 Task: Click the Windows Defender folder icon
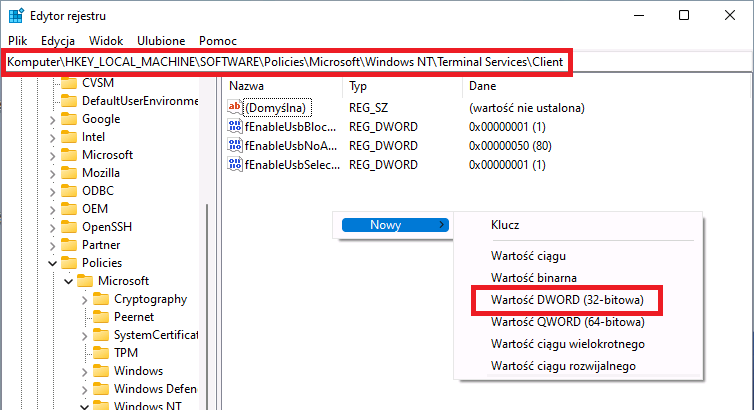coord(101,389)
